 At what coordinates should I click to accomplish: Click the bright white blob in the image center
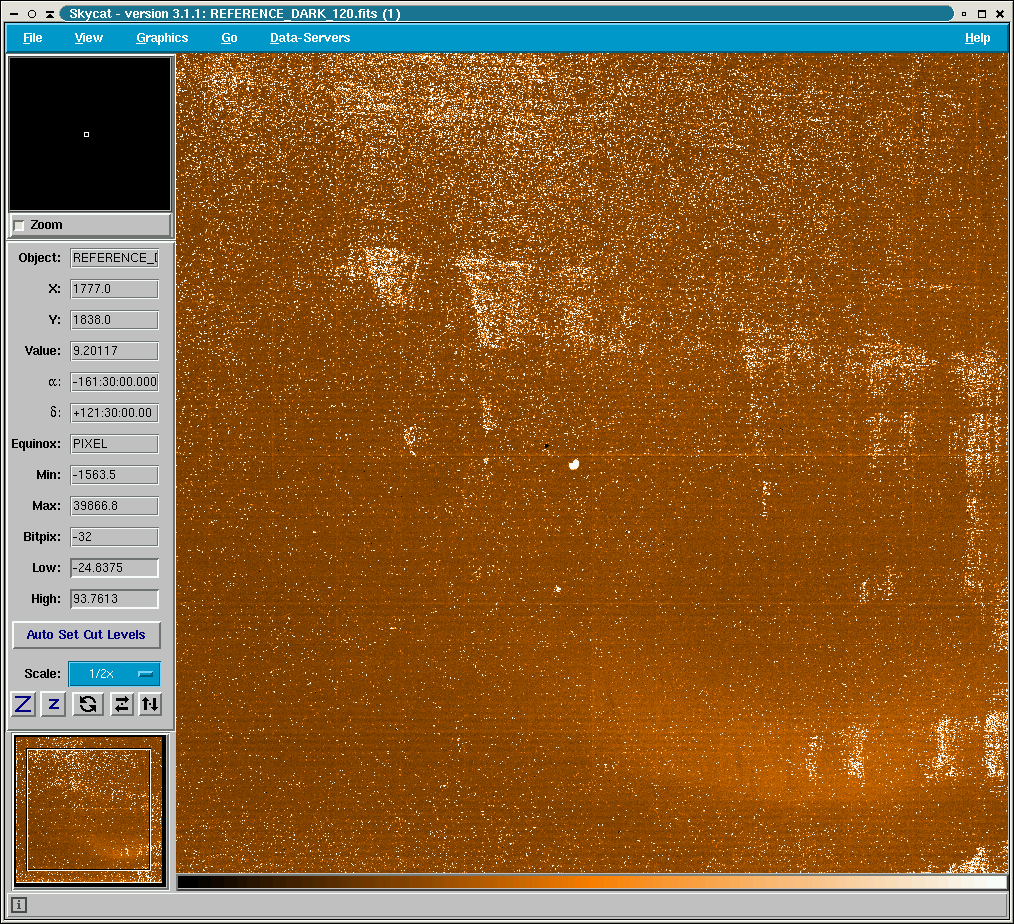574,463
